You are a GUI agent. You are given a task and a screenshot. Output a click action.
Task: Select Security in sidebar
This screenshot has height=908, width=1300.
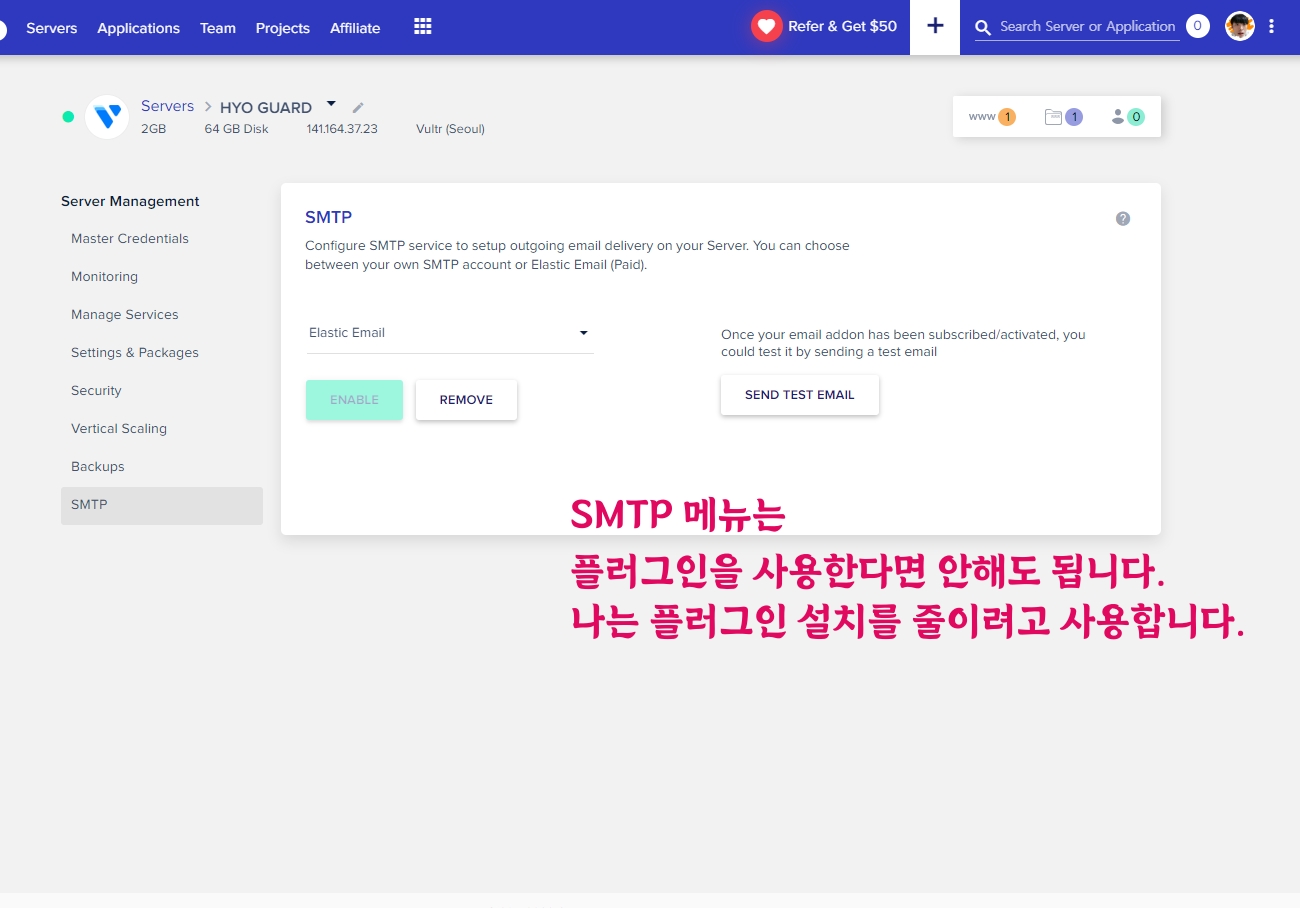point(162,391)
